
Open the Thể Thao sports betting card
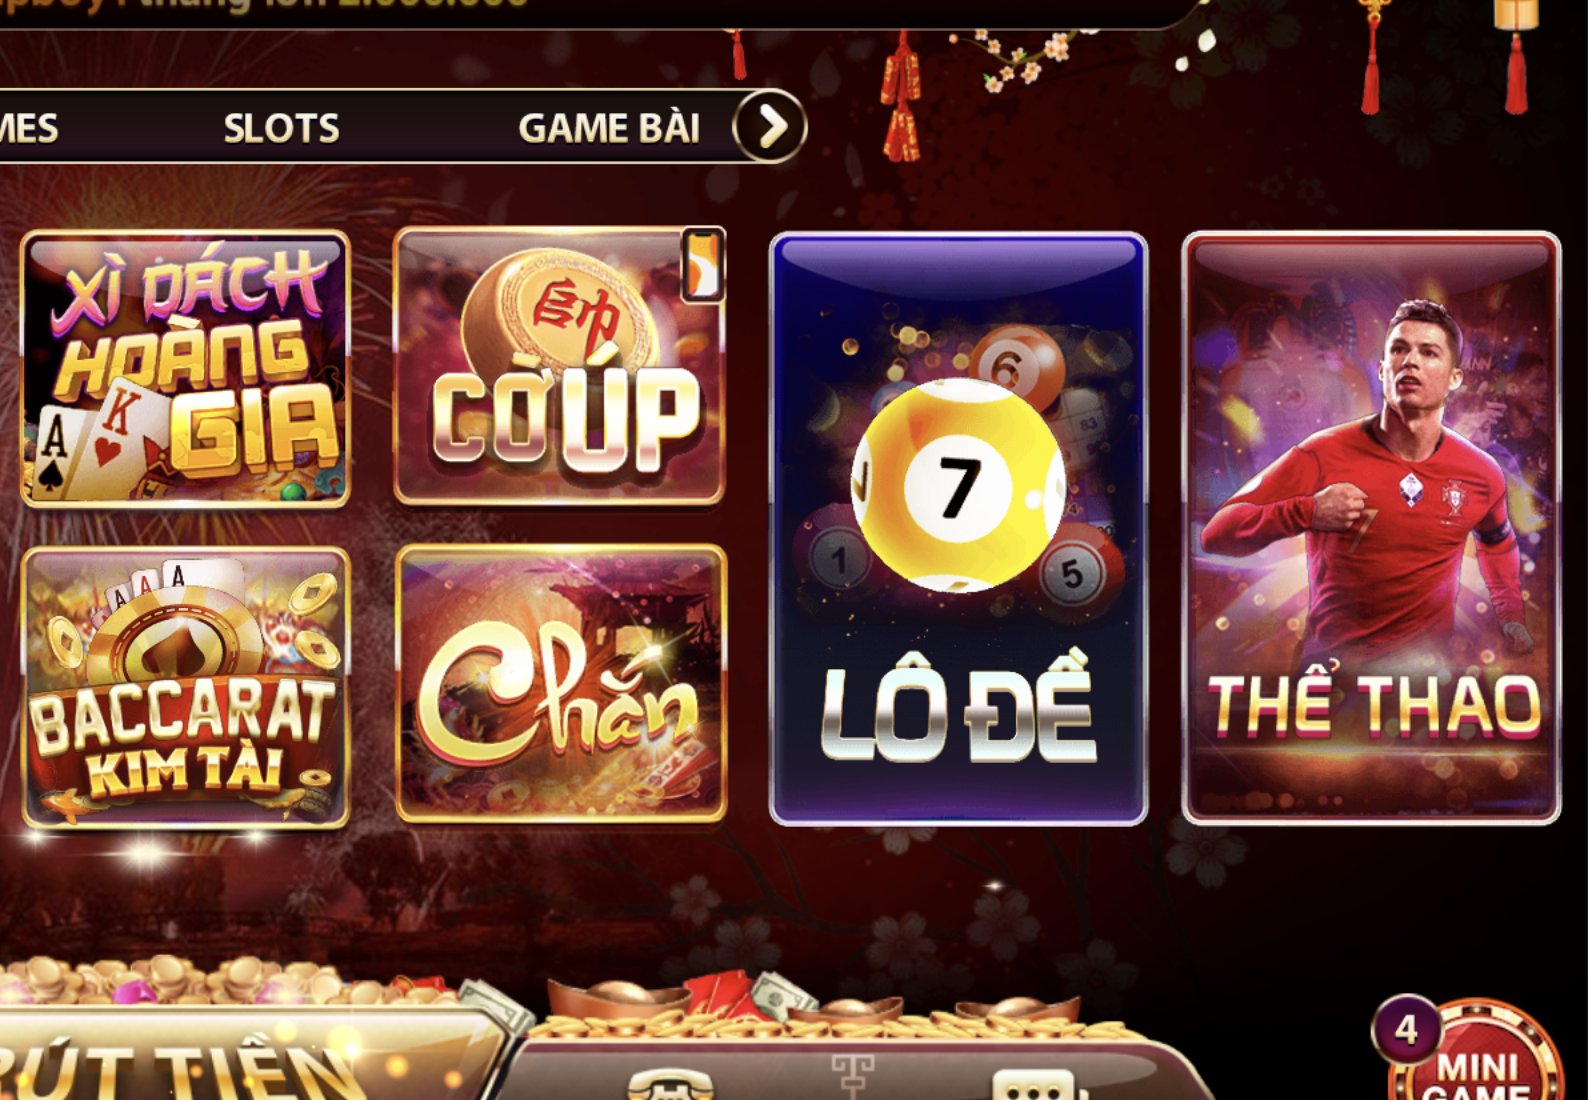pos(1371,528)
